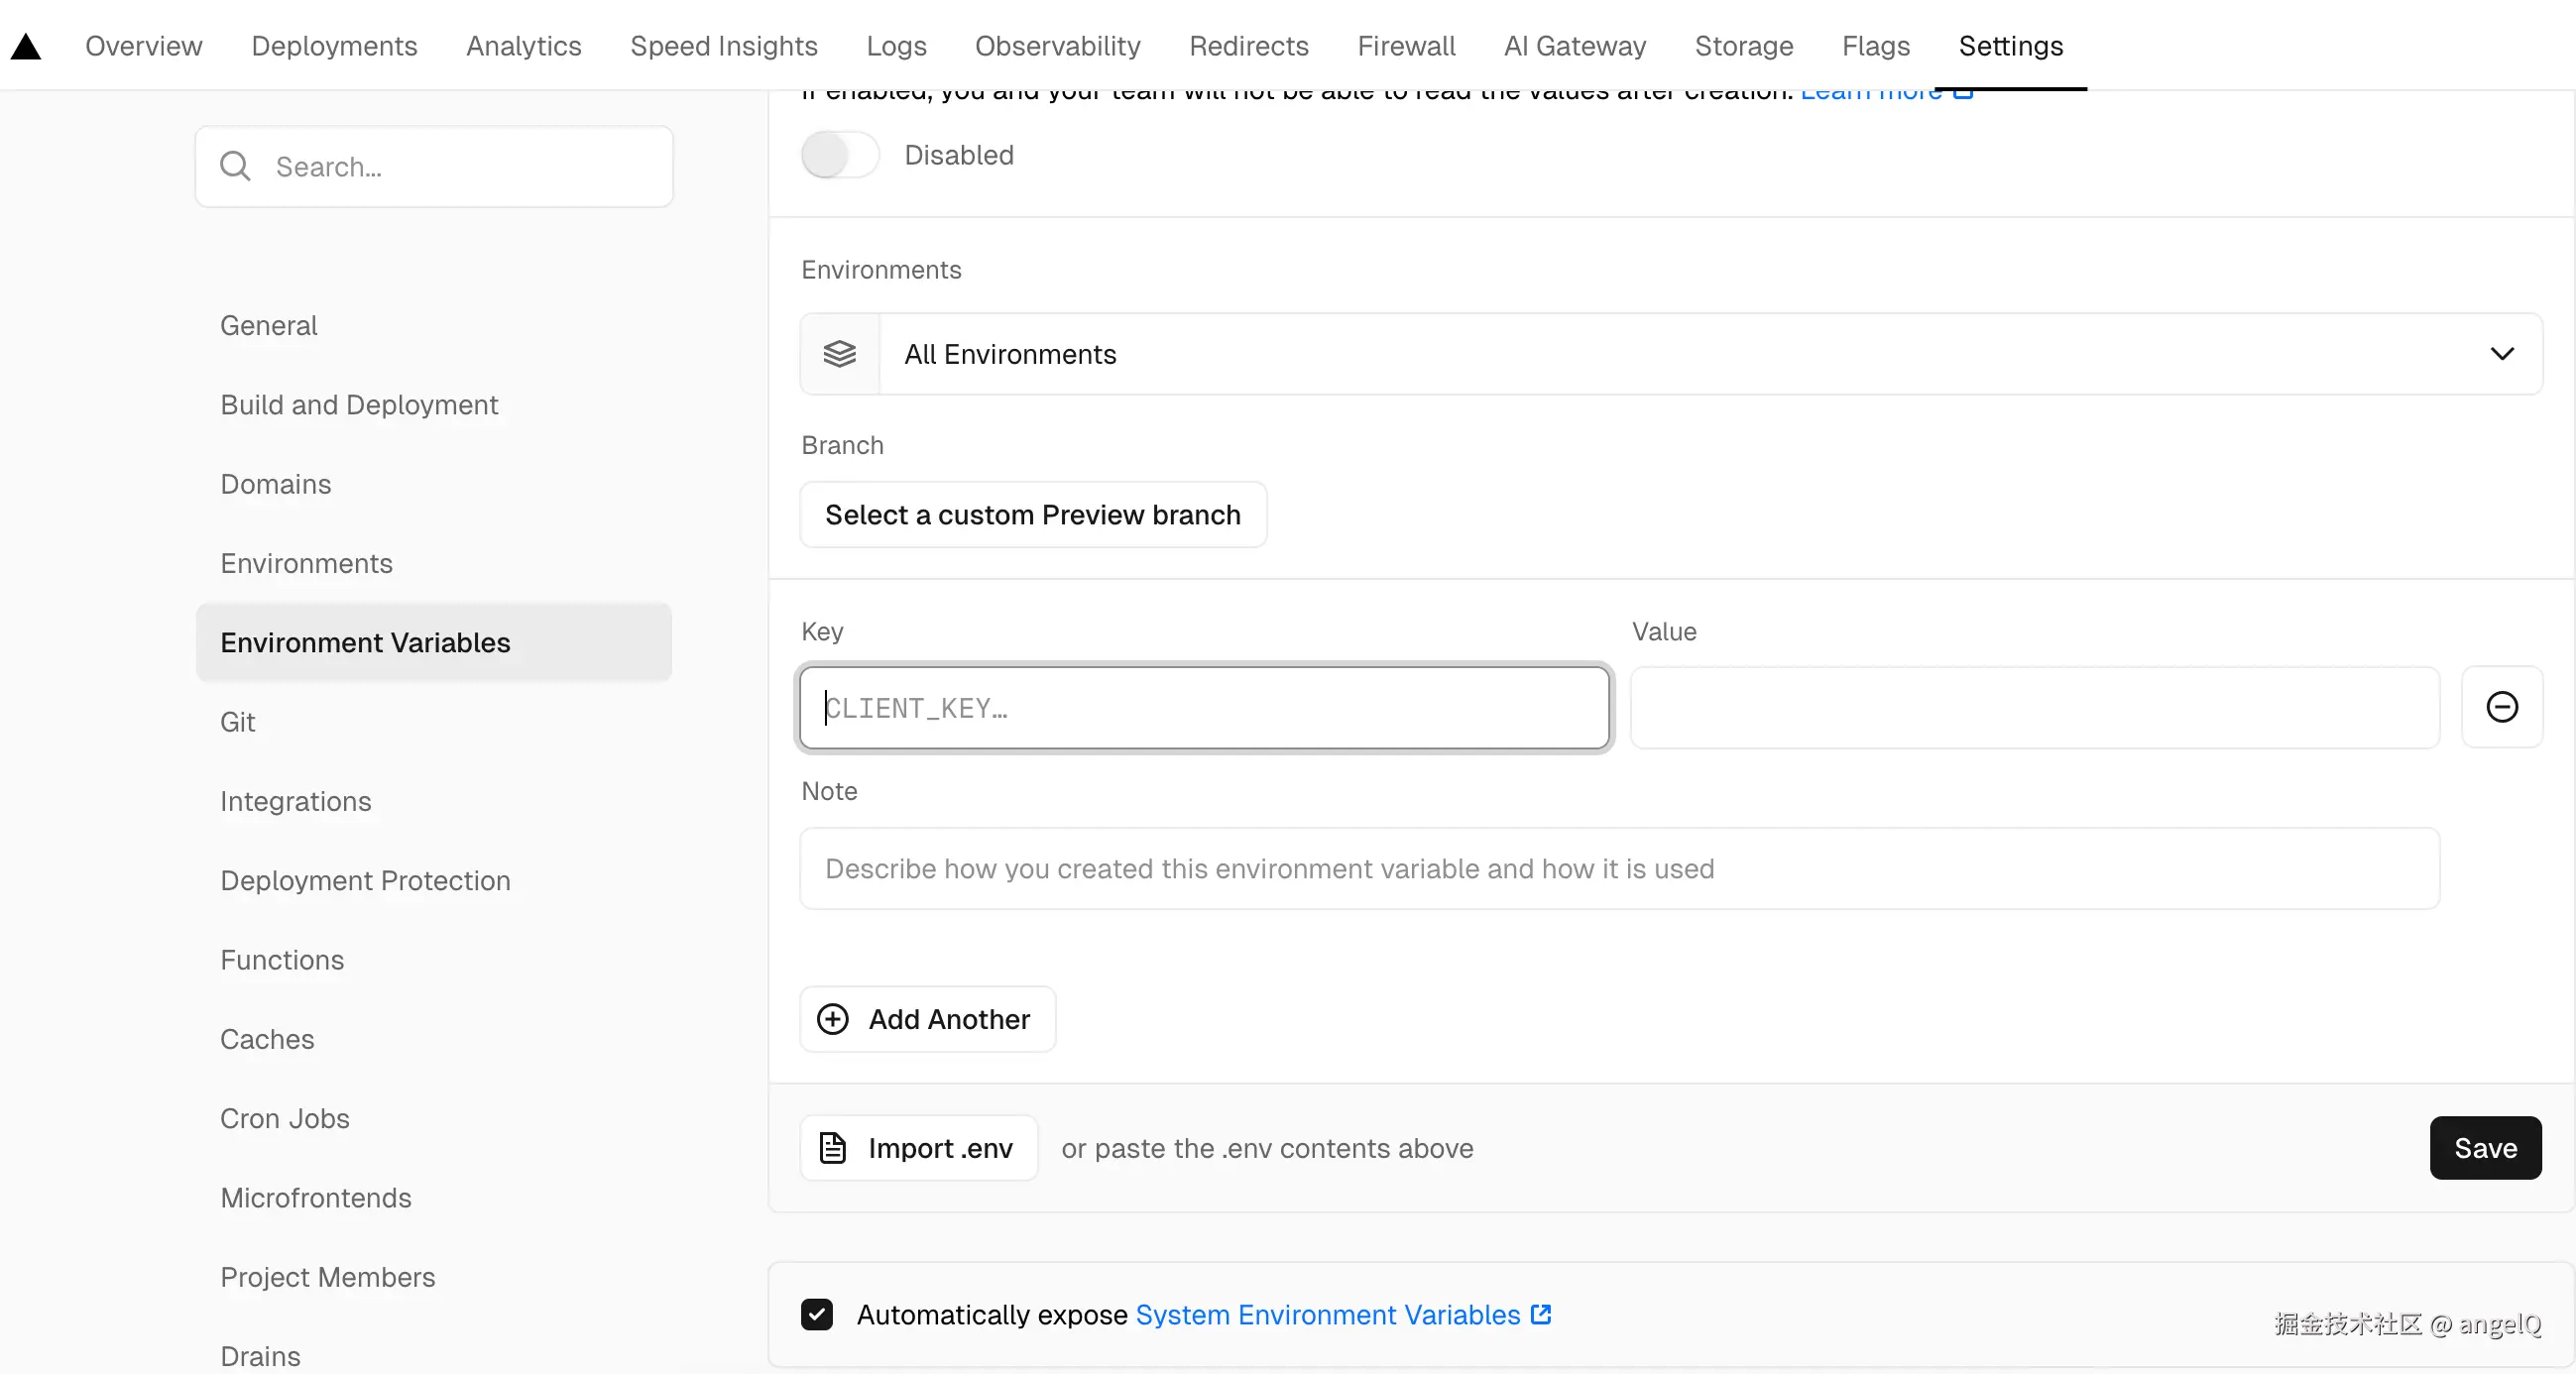
Task: Click the Vercel triangle logo
Action: point(26,46)
